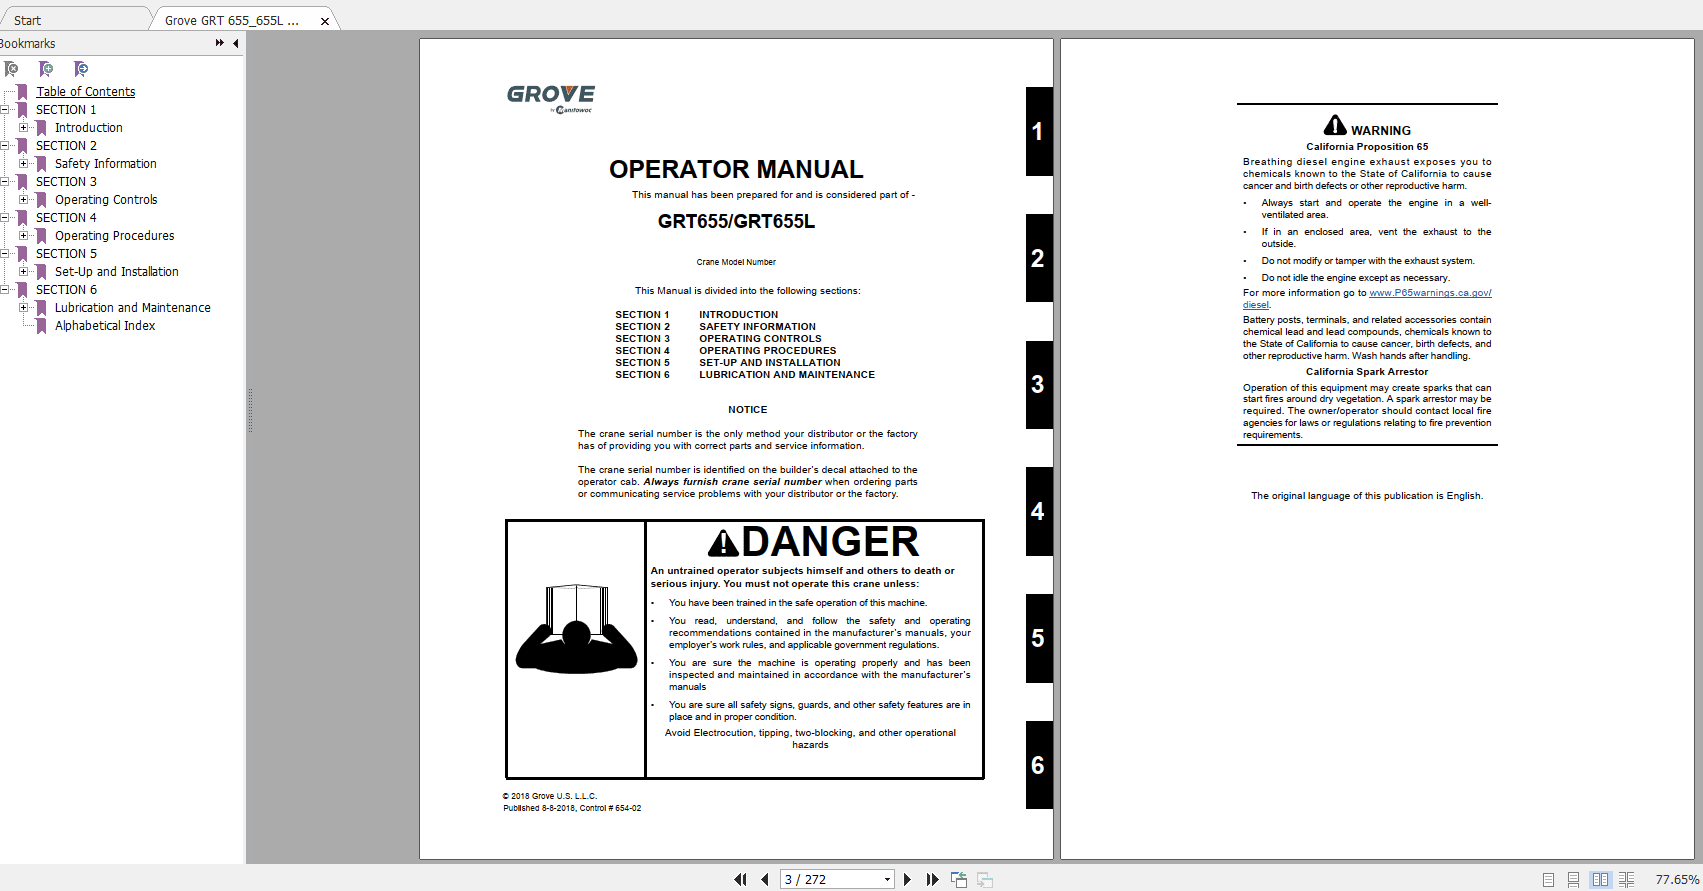Open the Lubrication and Maintenance bookmark
1703x891 pixels.
(133, 308)
